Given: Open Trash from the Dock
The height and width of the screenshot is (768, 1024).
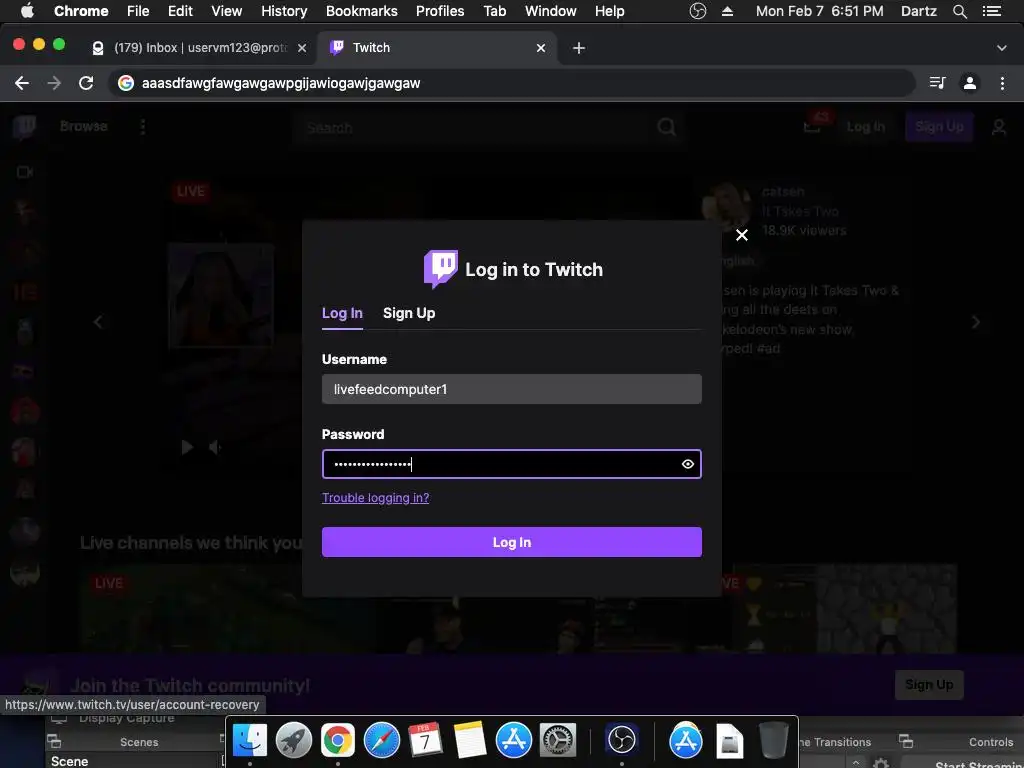Looking at the screenshot, I should (774, 740).
